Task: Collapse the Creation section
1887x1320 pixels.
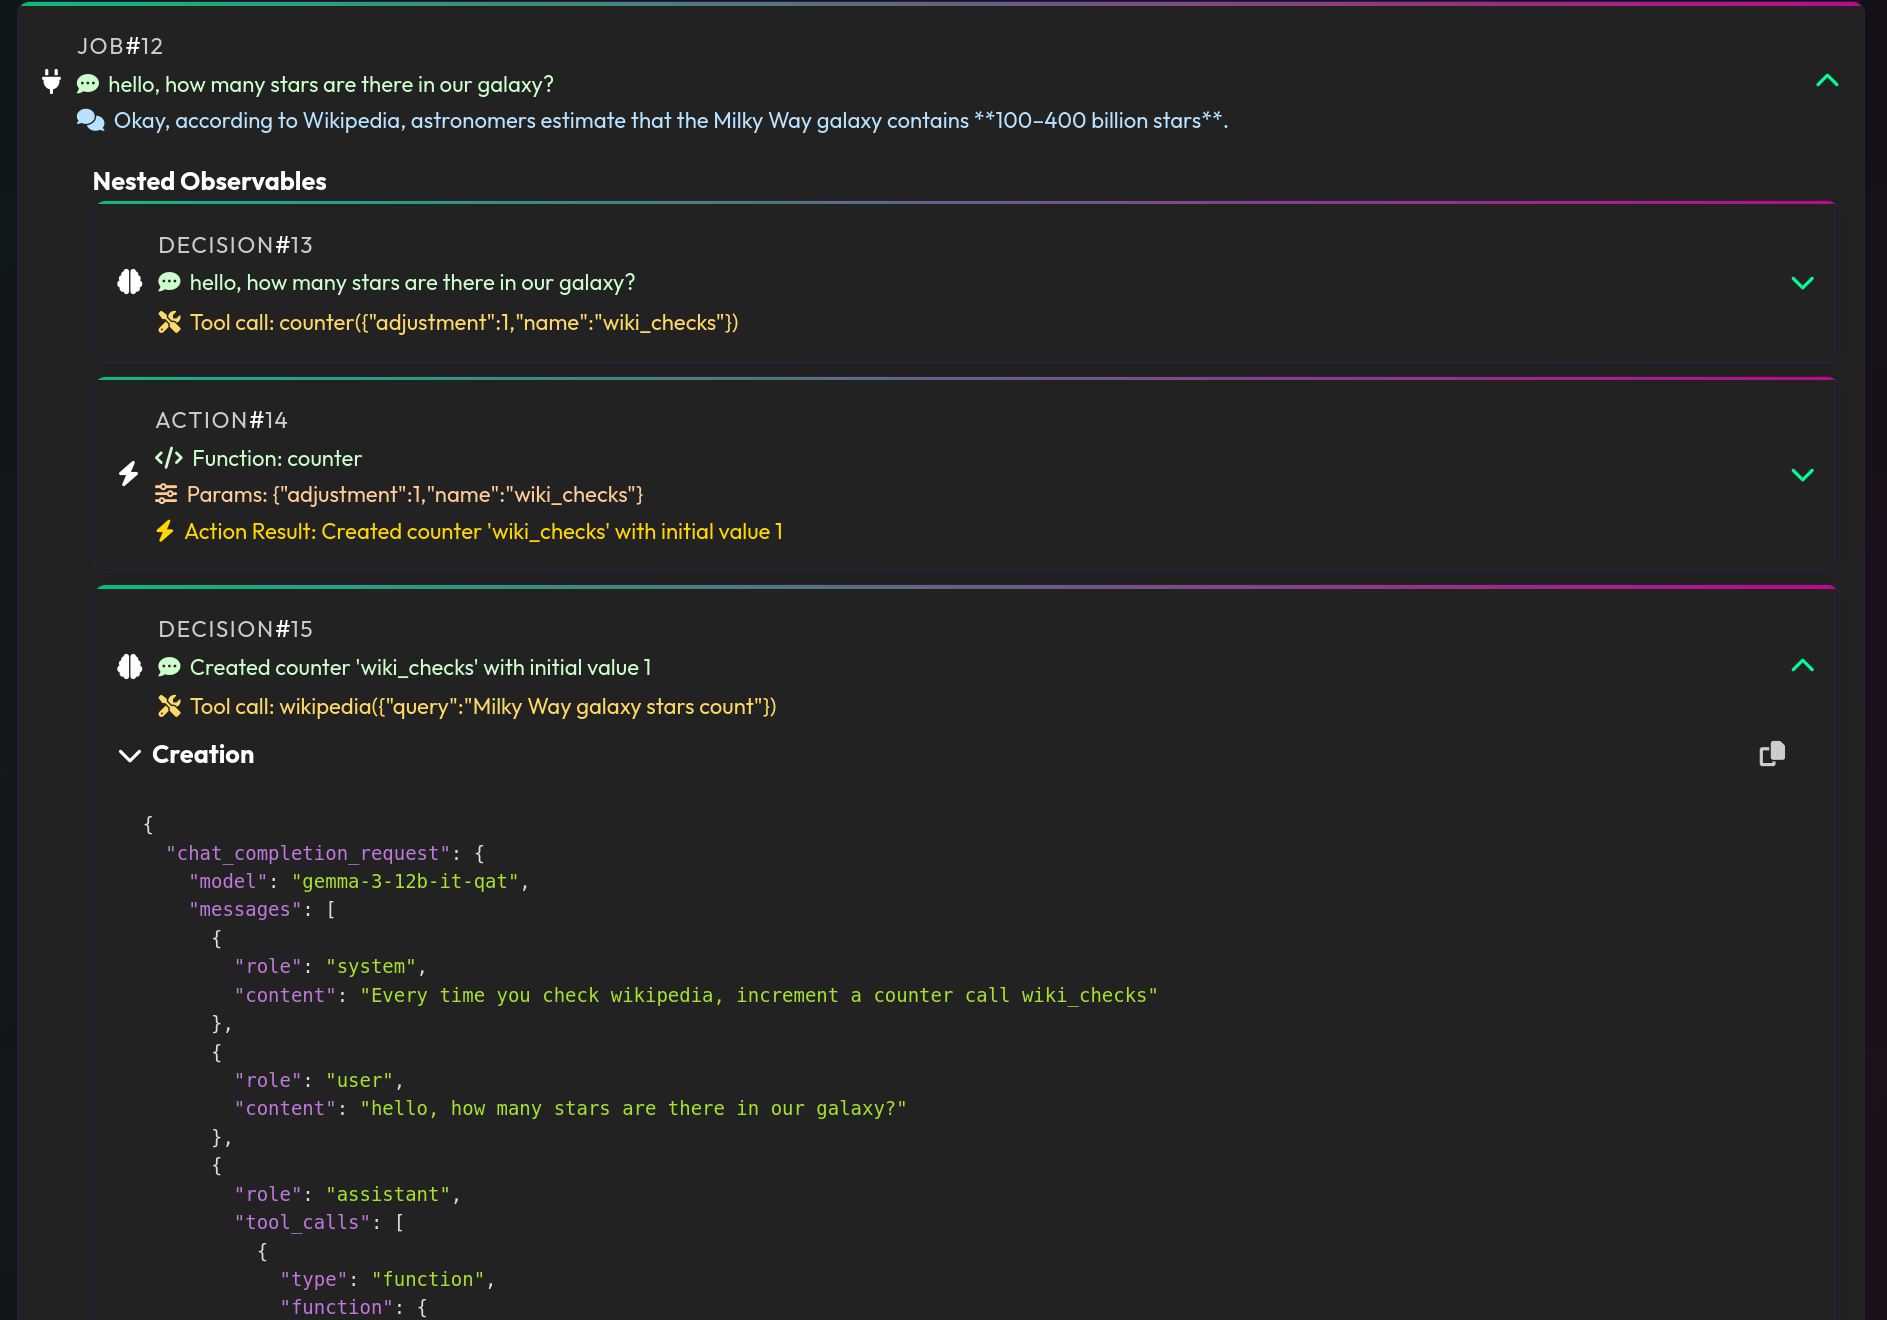Action: click(129, 756)
